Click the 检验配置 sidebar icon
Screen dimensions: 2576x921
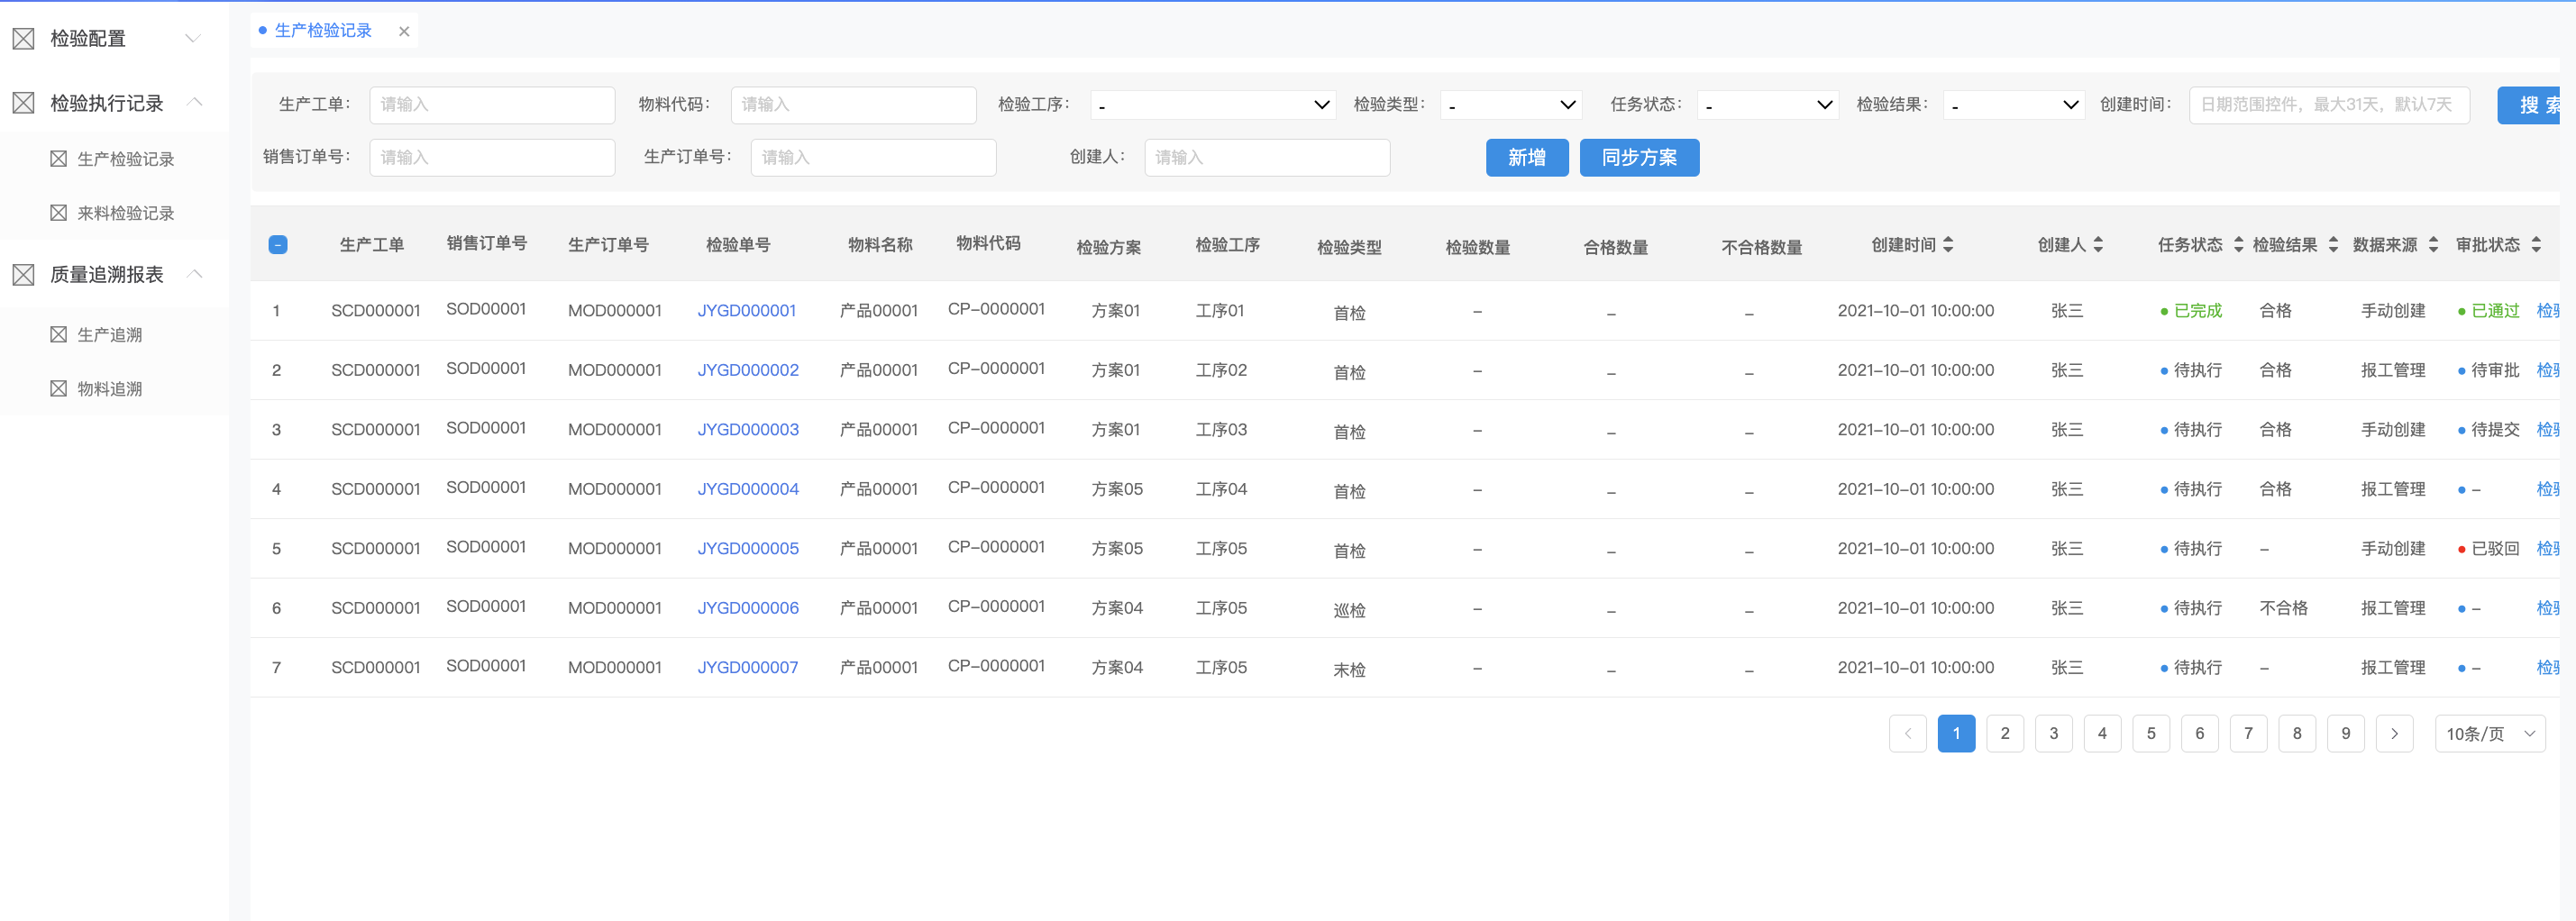pyautogui.click(x=23, y=39)
